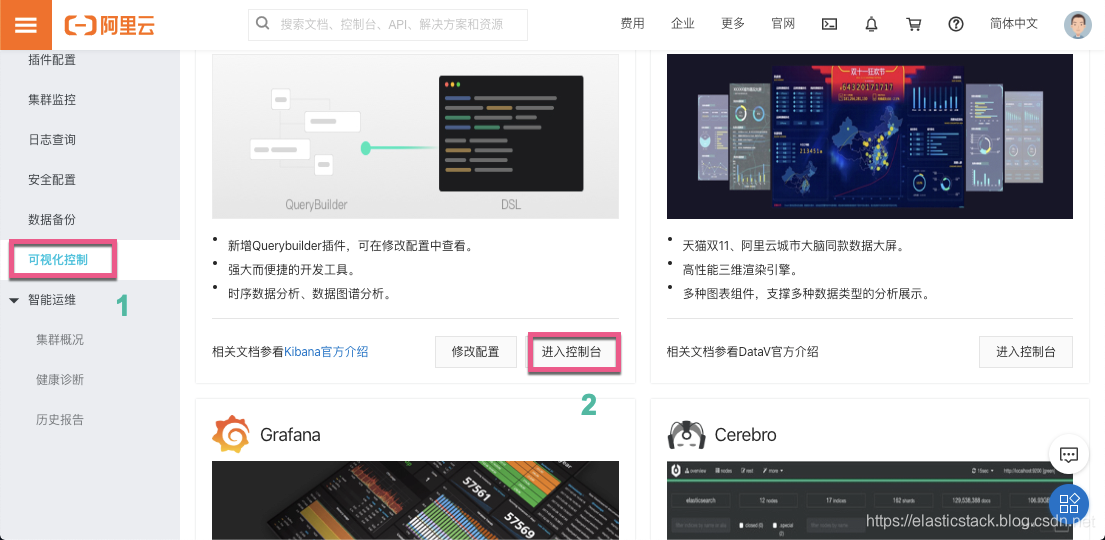The image size is (1105, 540).
Task: Click text 新增Querybuilder插件，可在修改配置中查看
Action: (x=350, y=246)
